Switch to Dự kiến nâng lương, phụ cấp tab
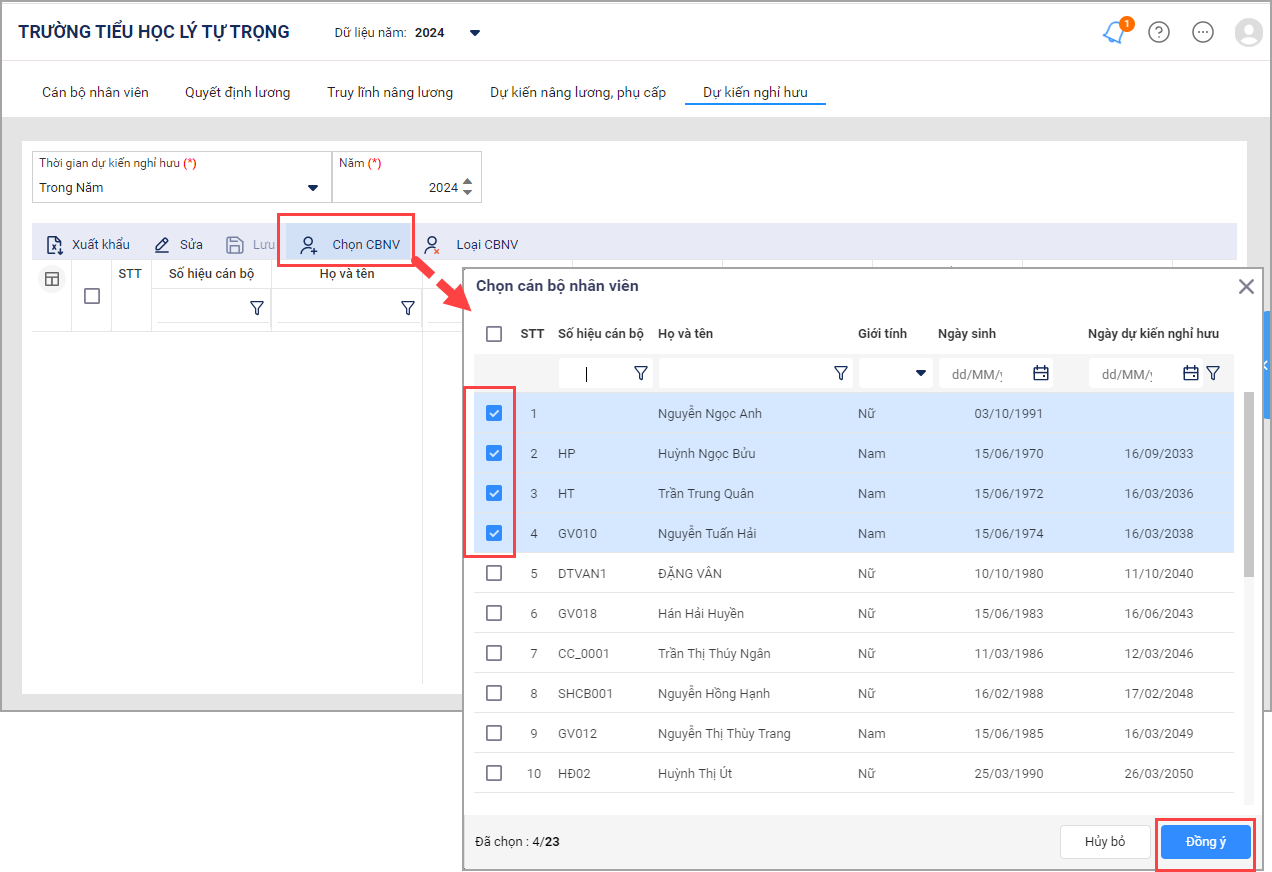This screenshot has height=872, width=1272. tap(578, 92)
